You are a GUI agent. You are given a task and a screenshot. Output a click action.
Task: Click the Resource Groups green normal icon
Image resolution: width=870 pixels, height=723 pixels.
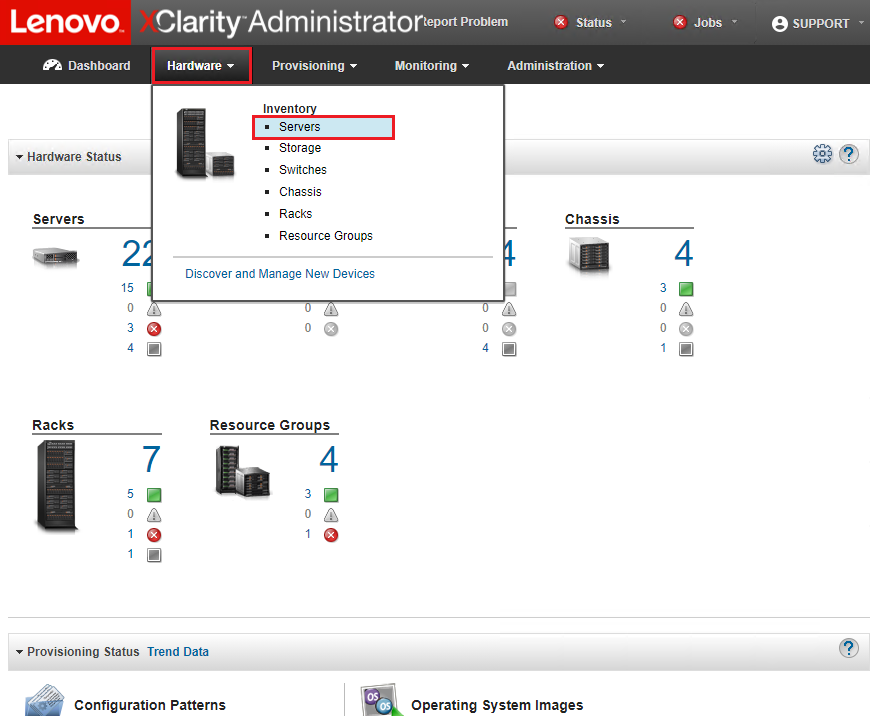(x=331, y=495)
